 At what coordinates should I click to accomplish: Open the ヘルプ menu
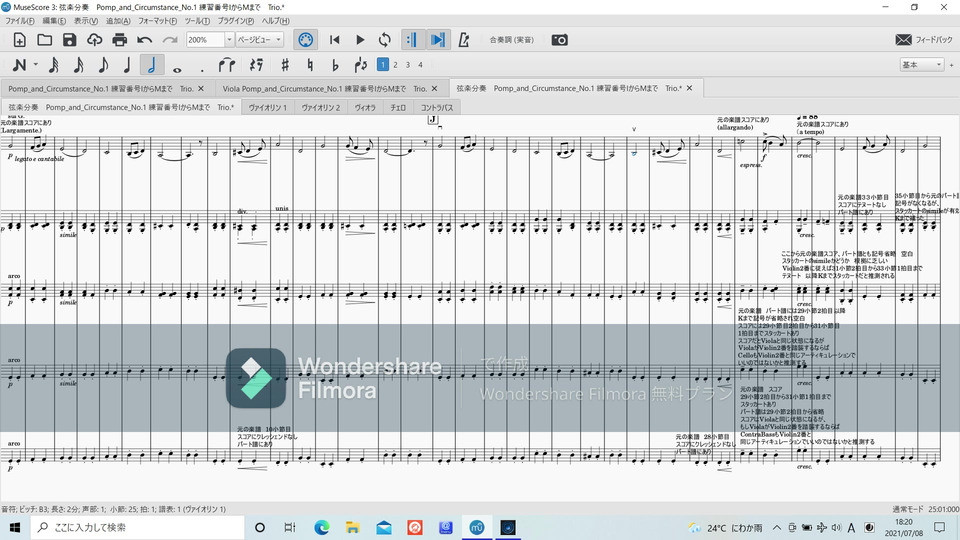(276, 21)
